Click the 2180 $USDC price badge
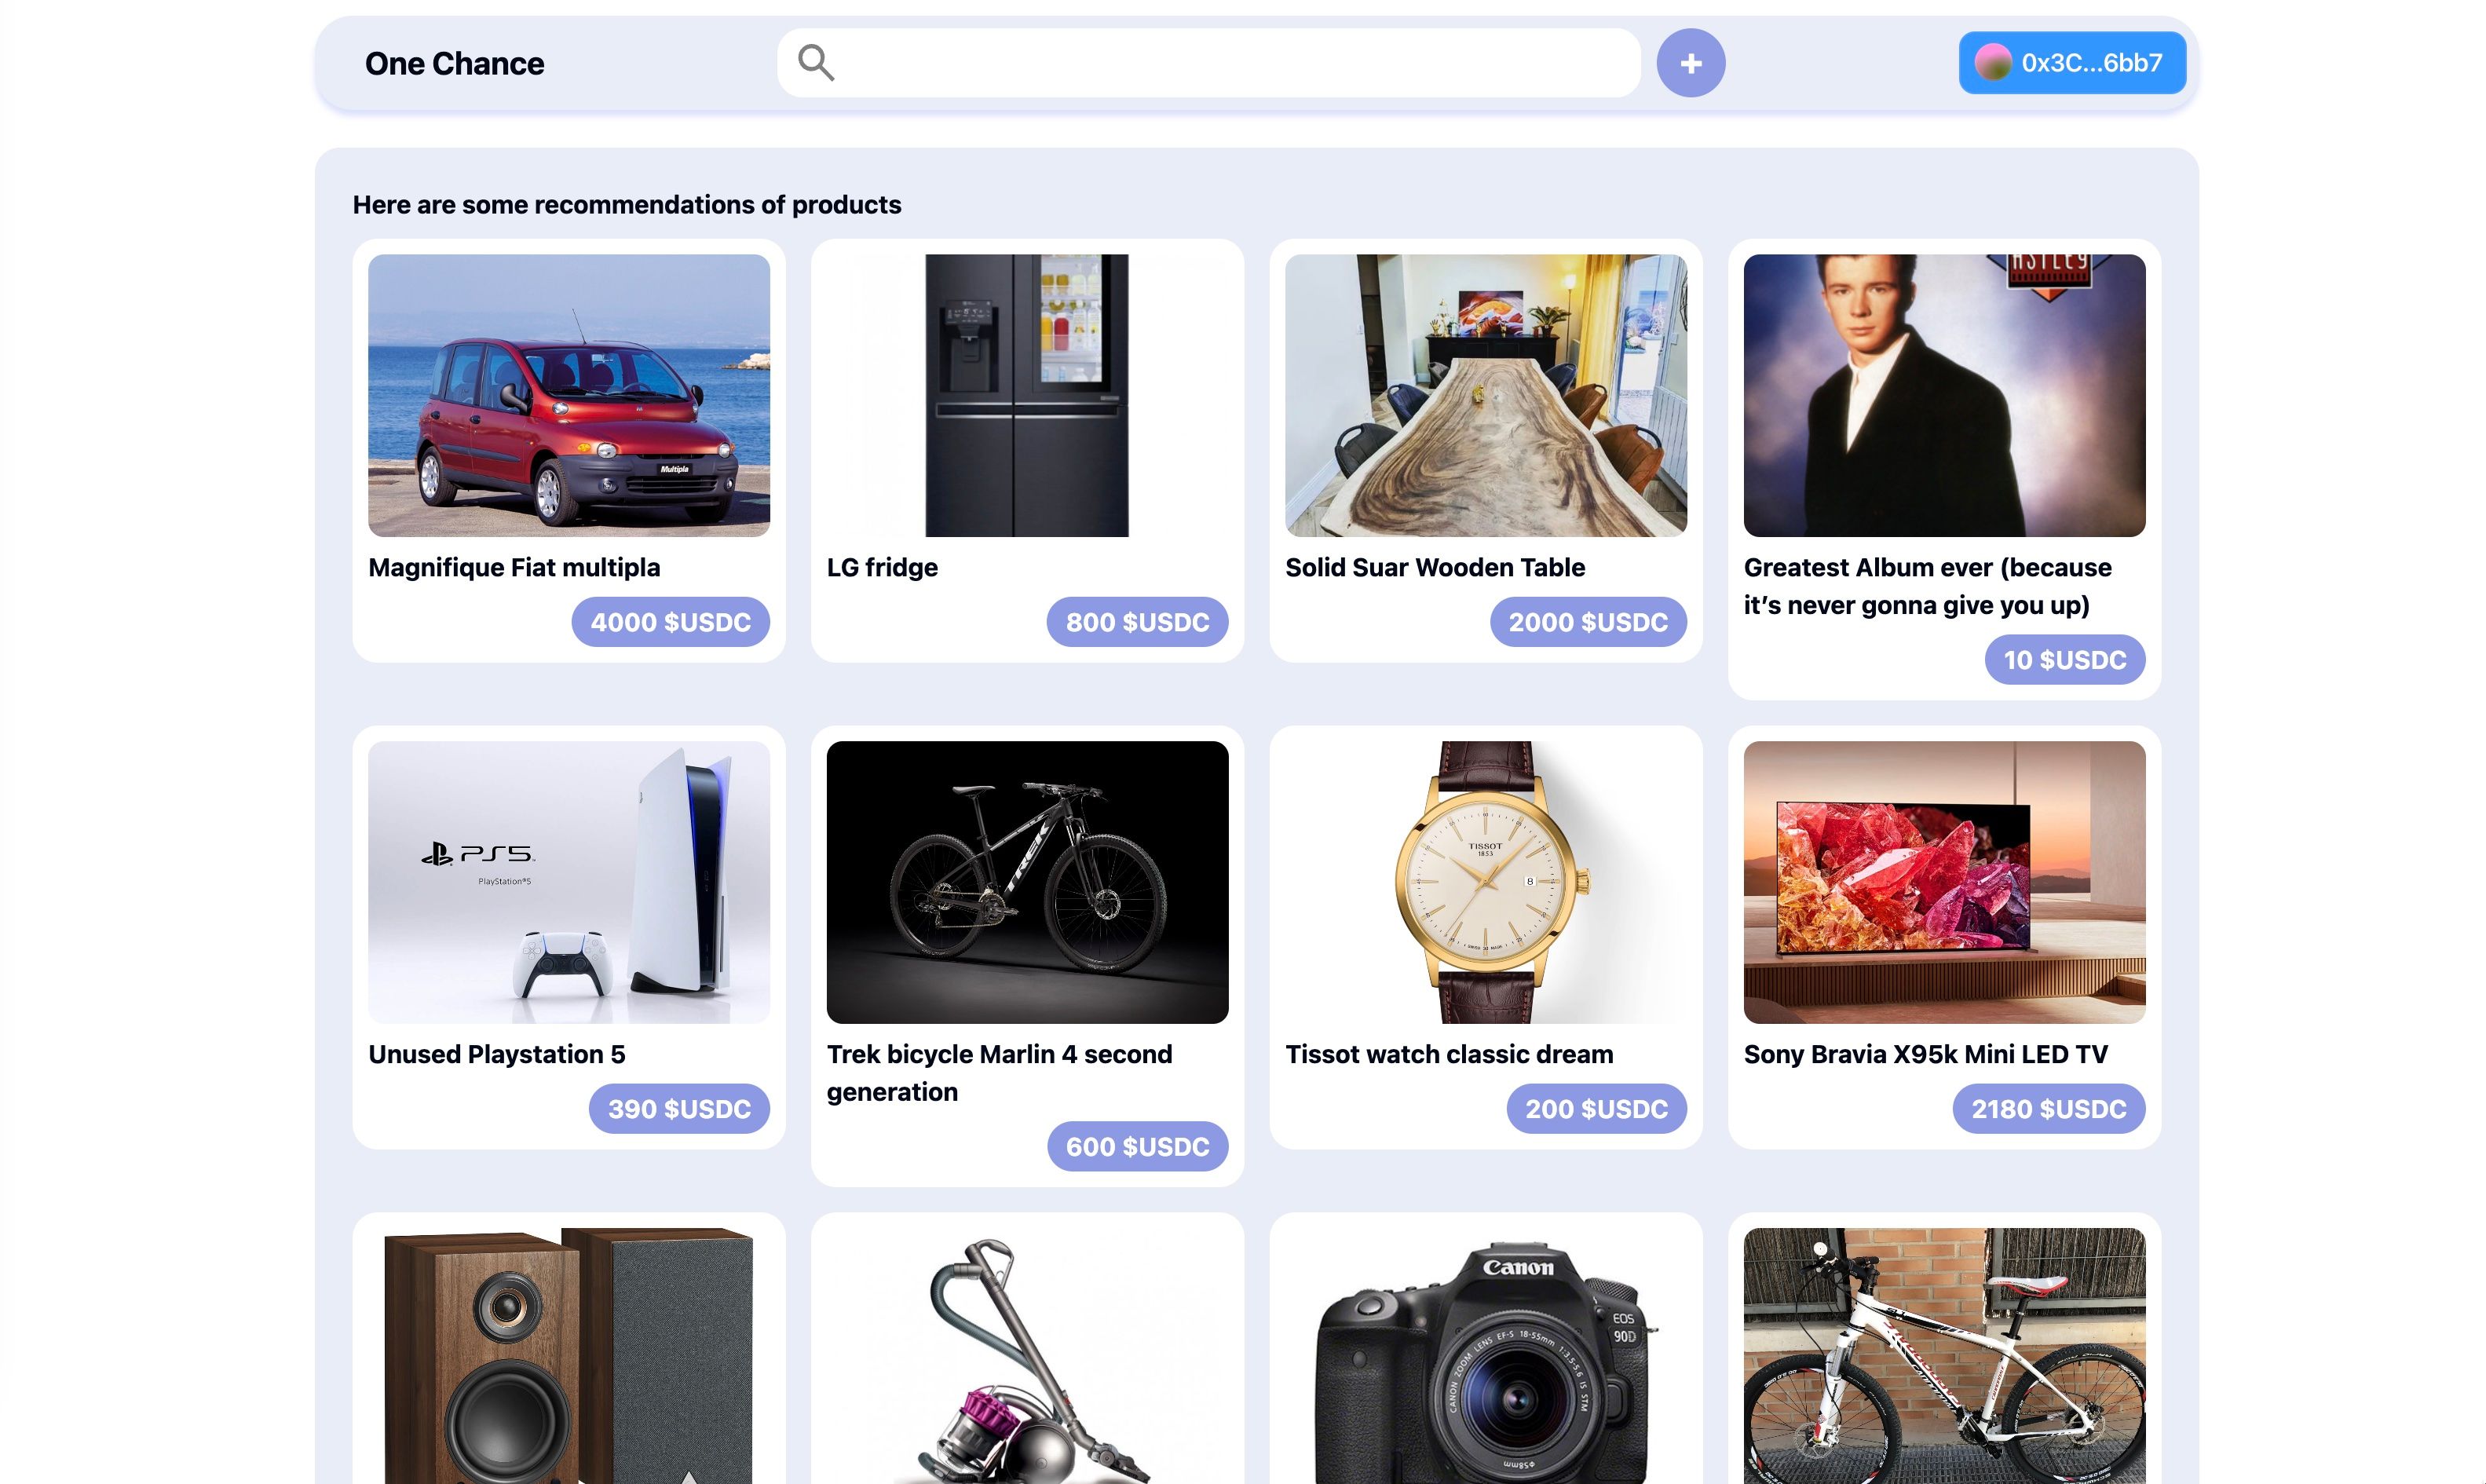 pos(2049,1109)
